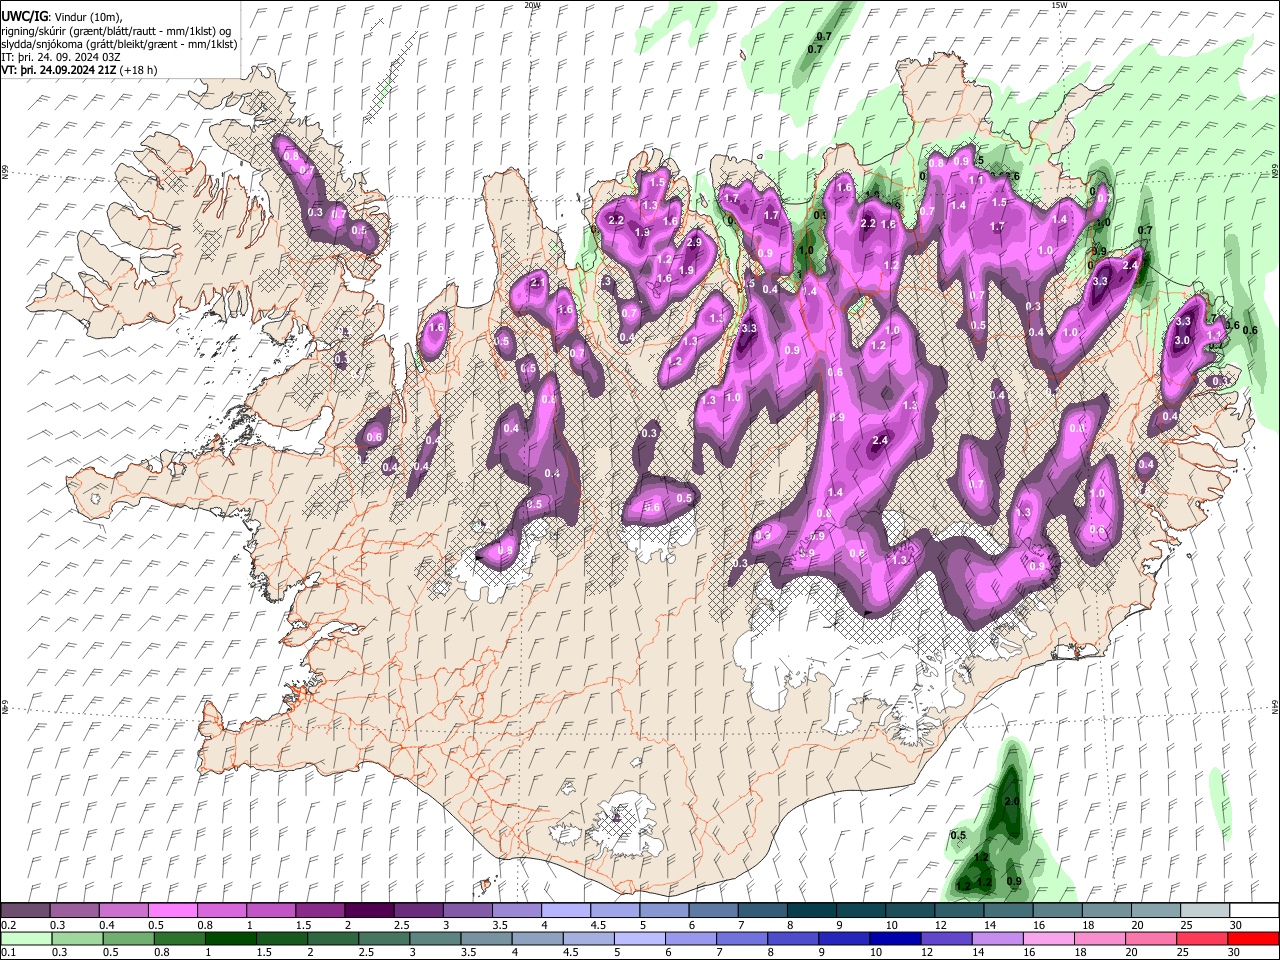Click the '20W' longitude label

pos(533,5)
